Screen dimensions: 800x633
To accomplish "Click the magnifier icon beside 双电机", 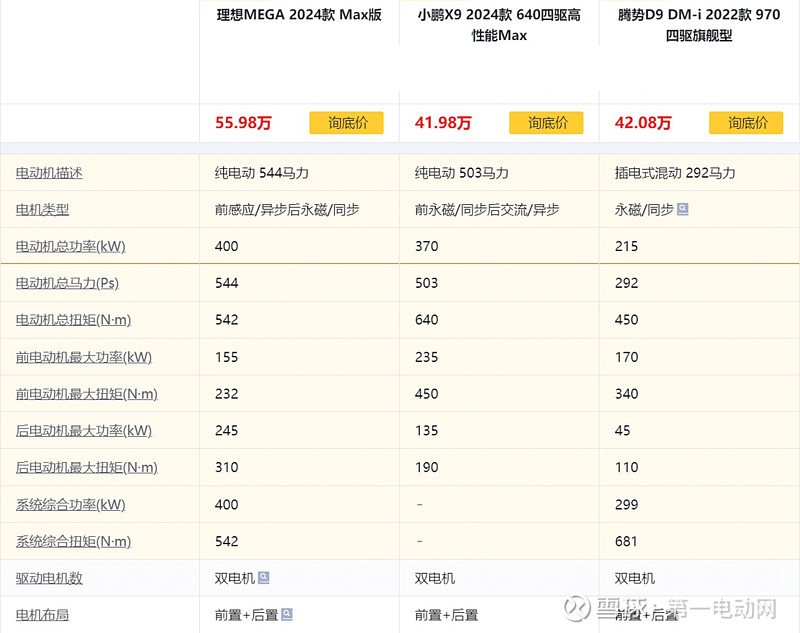I will tap(261, 578).
